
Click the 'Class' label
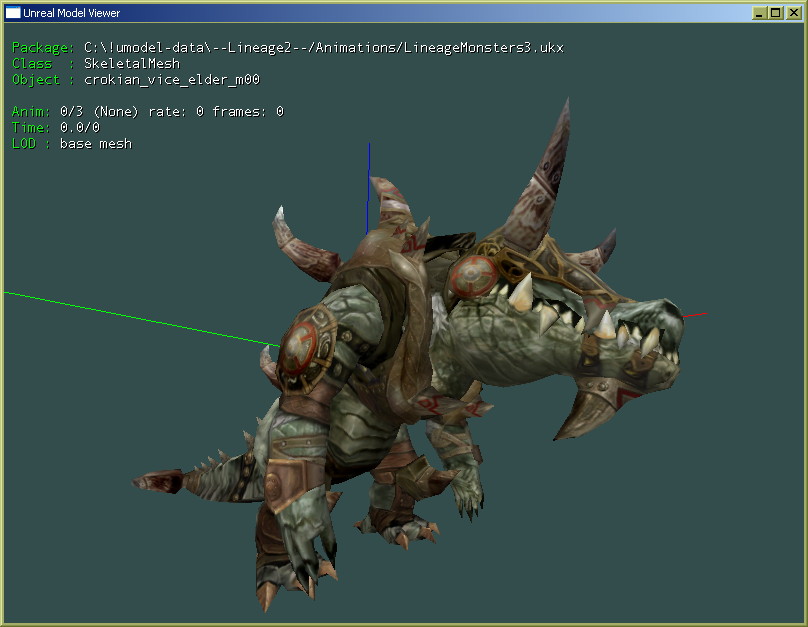31,63
